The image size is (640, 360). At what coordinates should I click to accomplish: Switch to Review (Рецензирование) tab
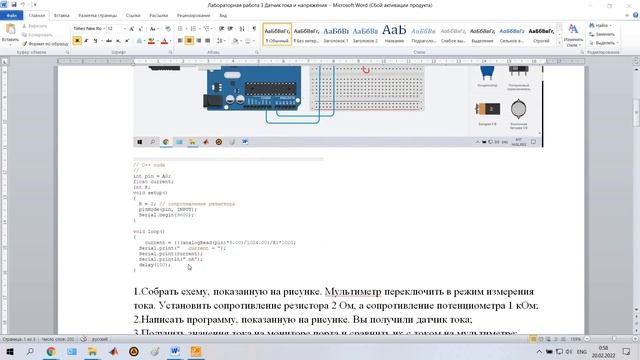pos(193,16)
